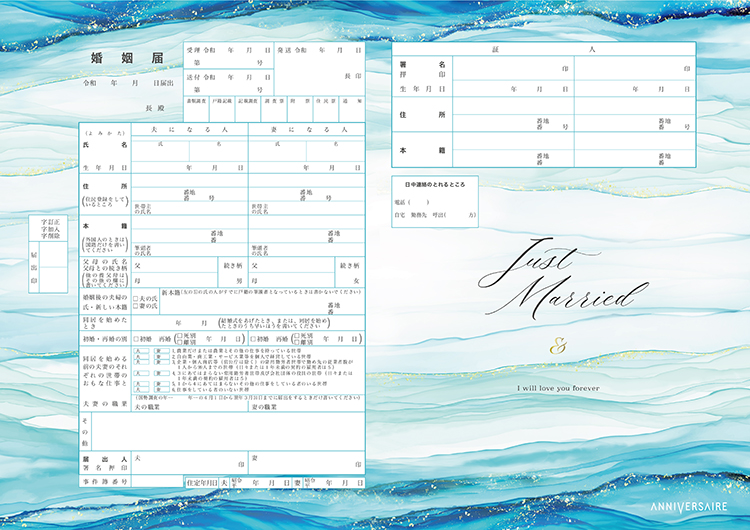This screenshot has width=750, height=530.
Task: Mark the 妻 box for occupation type 6
Action: pyautogui.click(x=161, y=390)
